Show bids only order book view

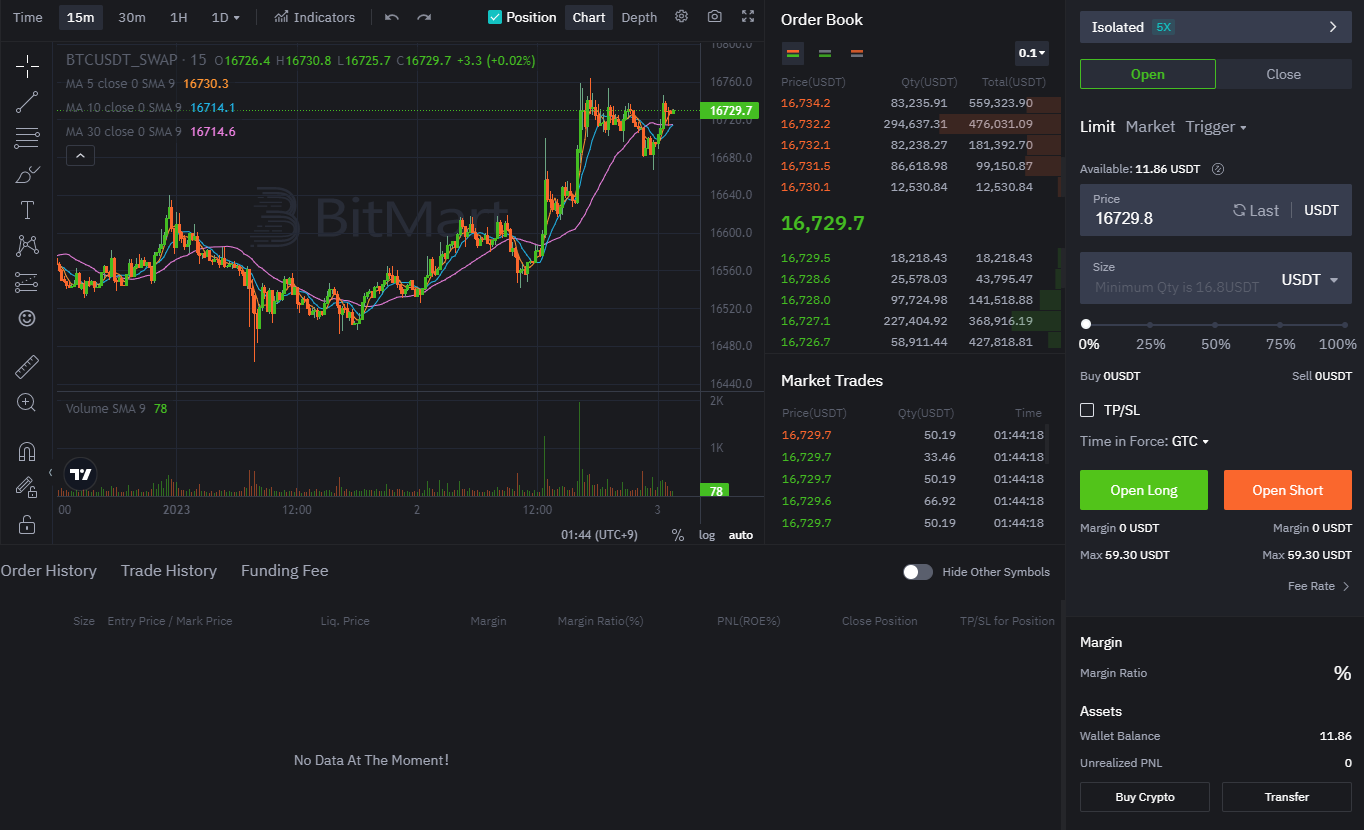pos(825,53)
